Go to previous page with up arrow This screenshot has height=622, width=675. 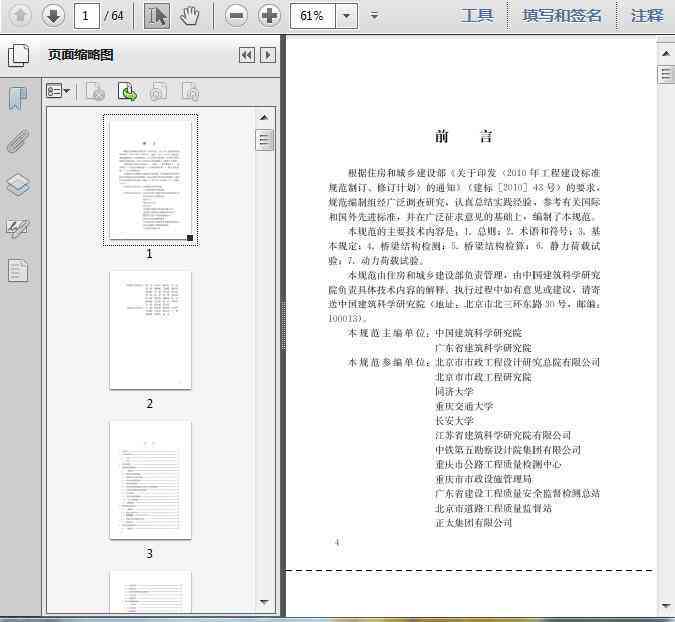click(20, 16)
